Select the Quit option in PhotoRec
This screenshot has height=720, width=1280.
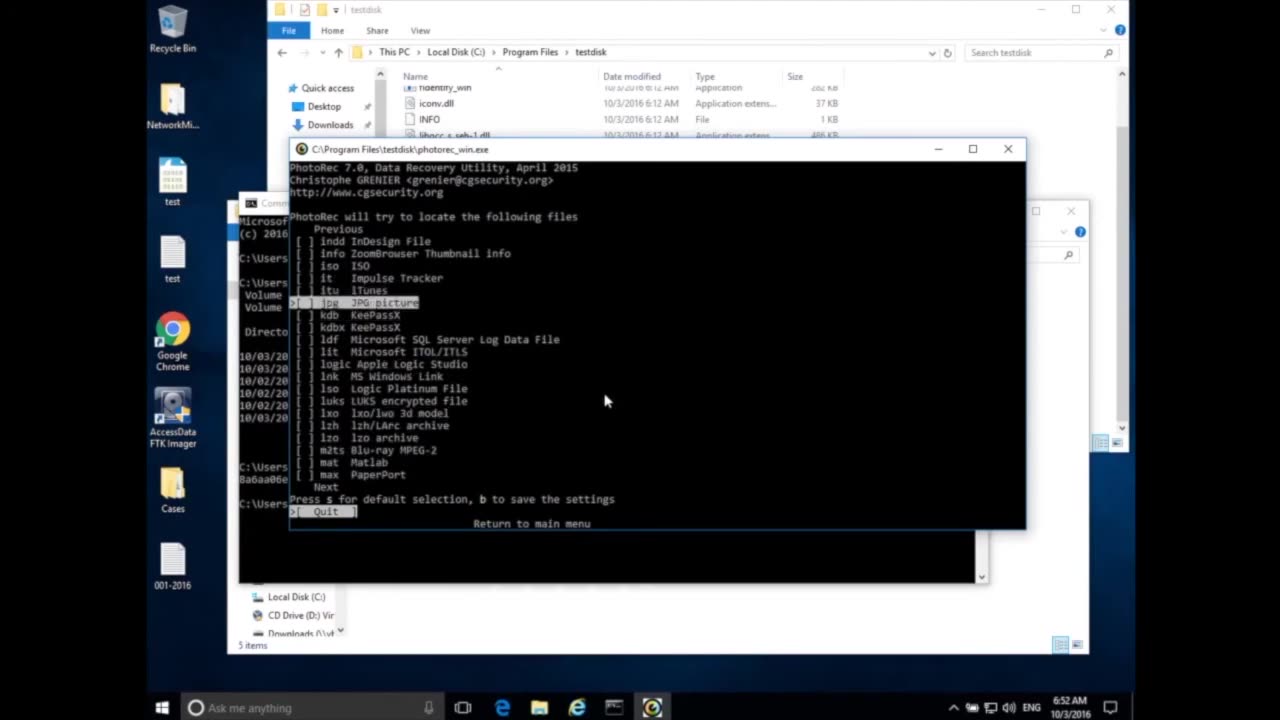pos(325,512)
